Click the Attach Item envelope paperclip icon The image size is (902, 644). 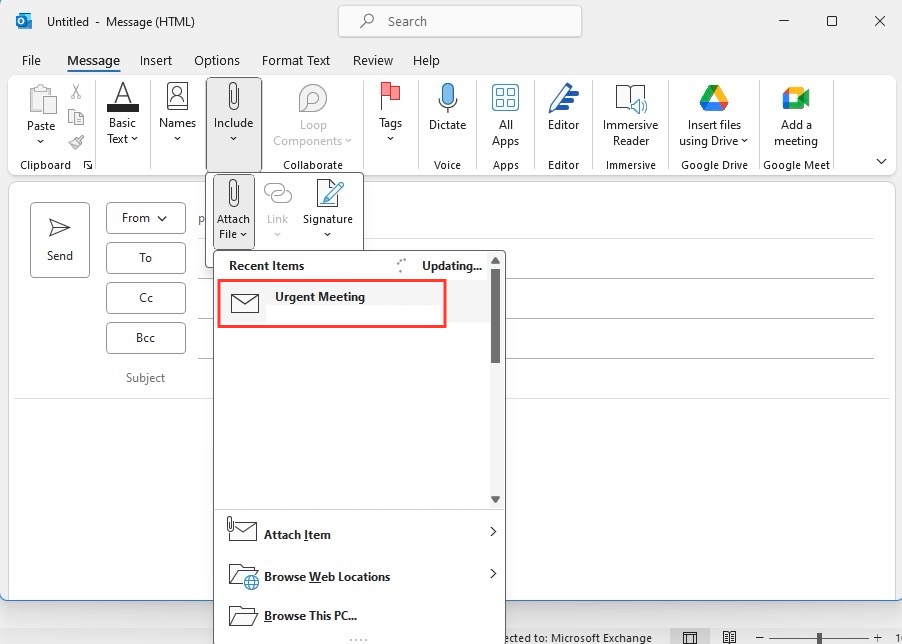pyautogui.click(x=242, y=529)
